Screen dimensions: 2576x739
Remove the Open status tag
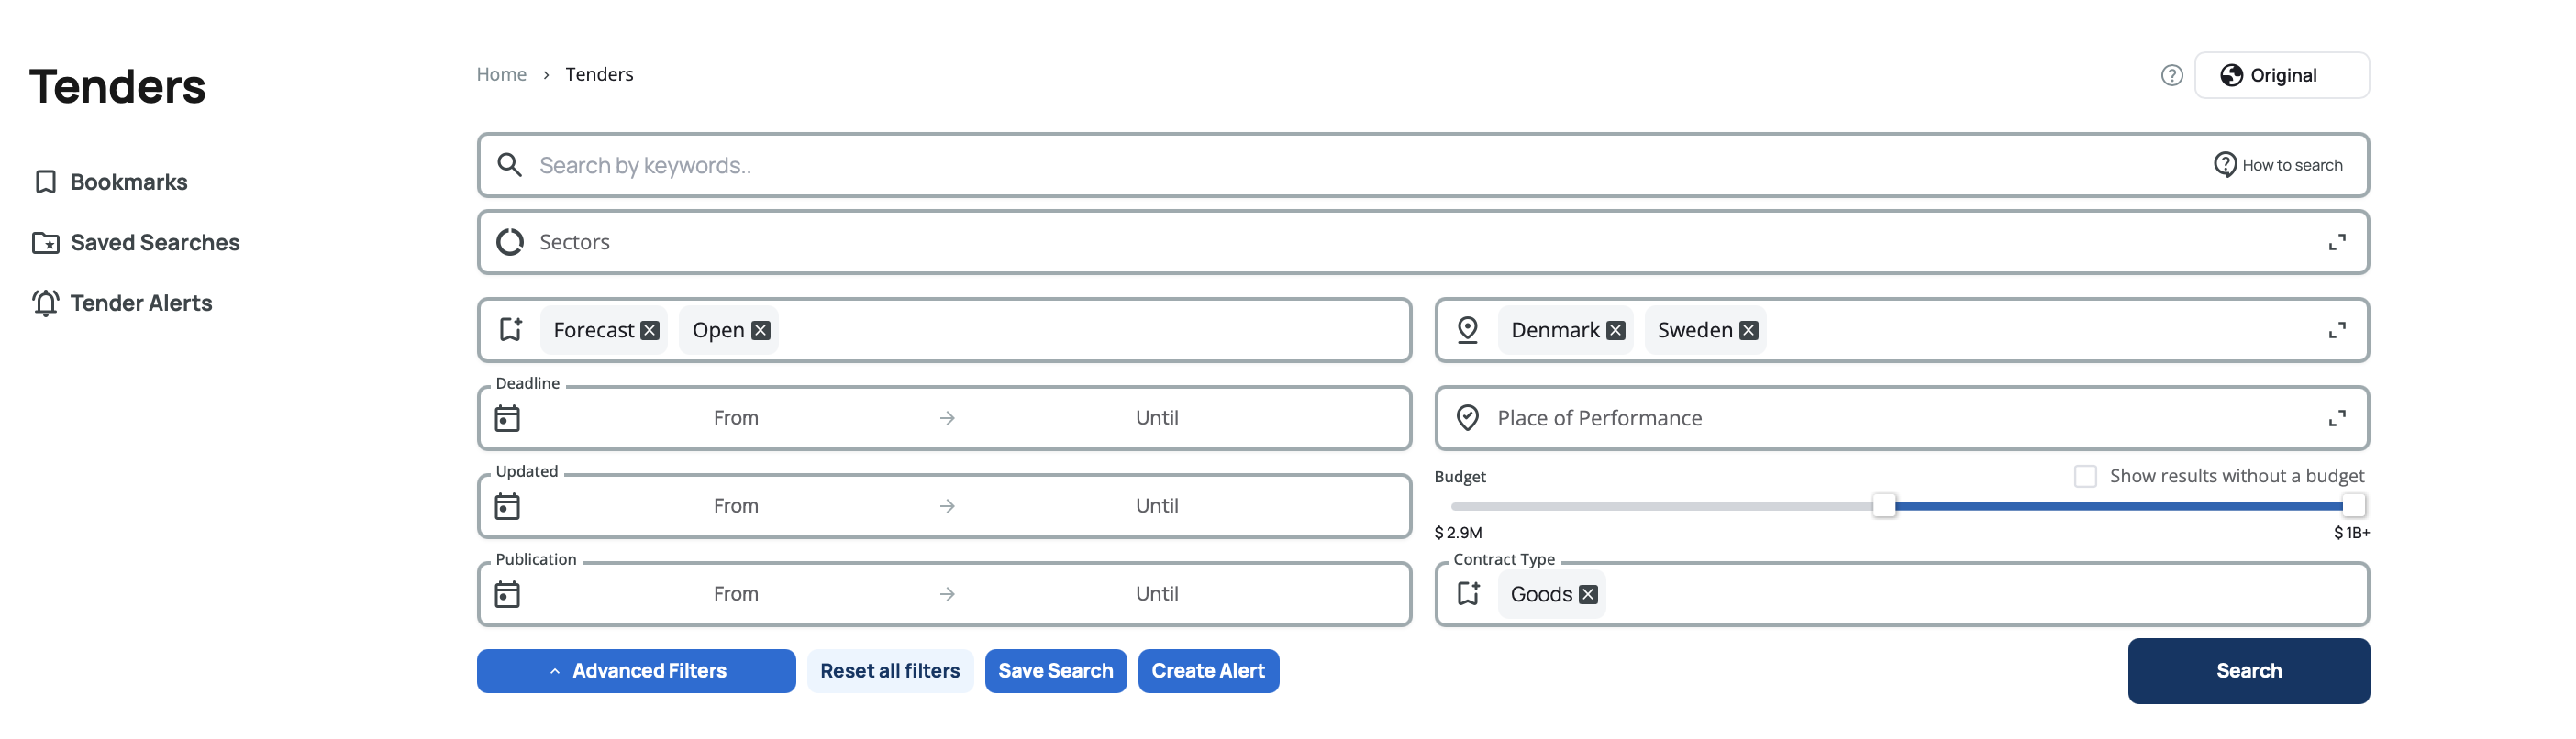click(761, 330)
